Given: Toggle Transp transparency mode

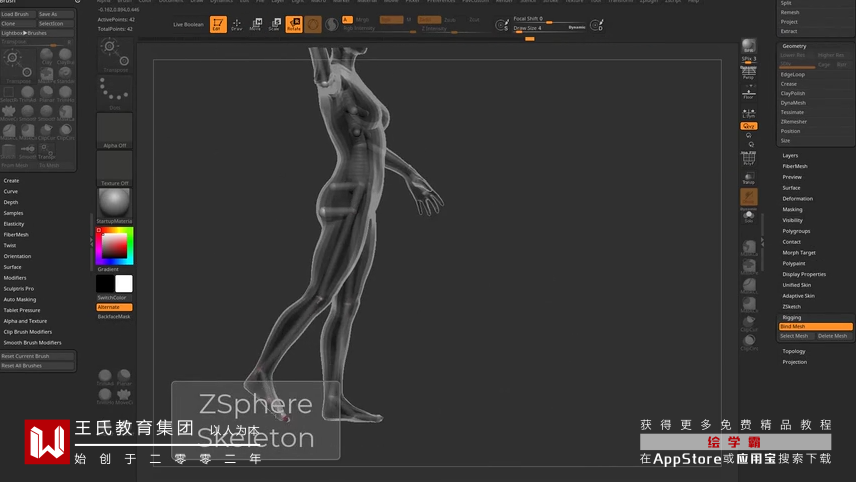Looking at the screenshot, I should click(748, 178).
